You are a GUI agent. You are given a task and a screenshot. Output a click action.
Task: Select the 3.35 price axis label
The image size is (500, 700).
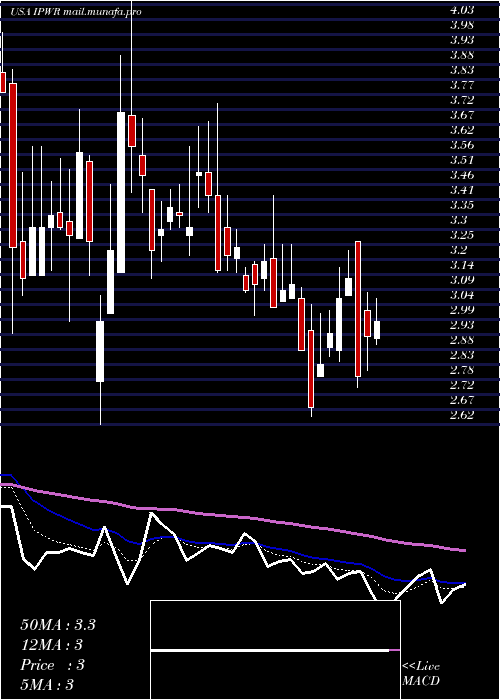(x=462, y=204)
